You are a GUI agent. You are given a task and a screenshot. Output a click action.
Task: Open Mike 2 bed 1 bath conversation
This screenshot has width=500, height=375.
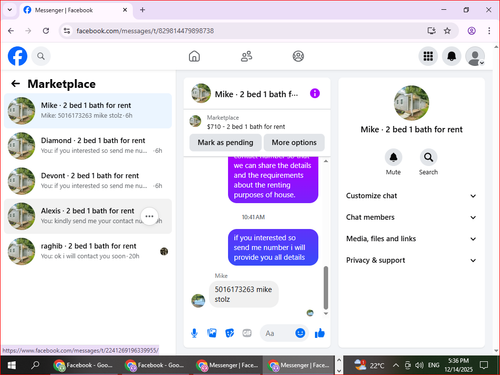[x=88, y=111]
